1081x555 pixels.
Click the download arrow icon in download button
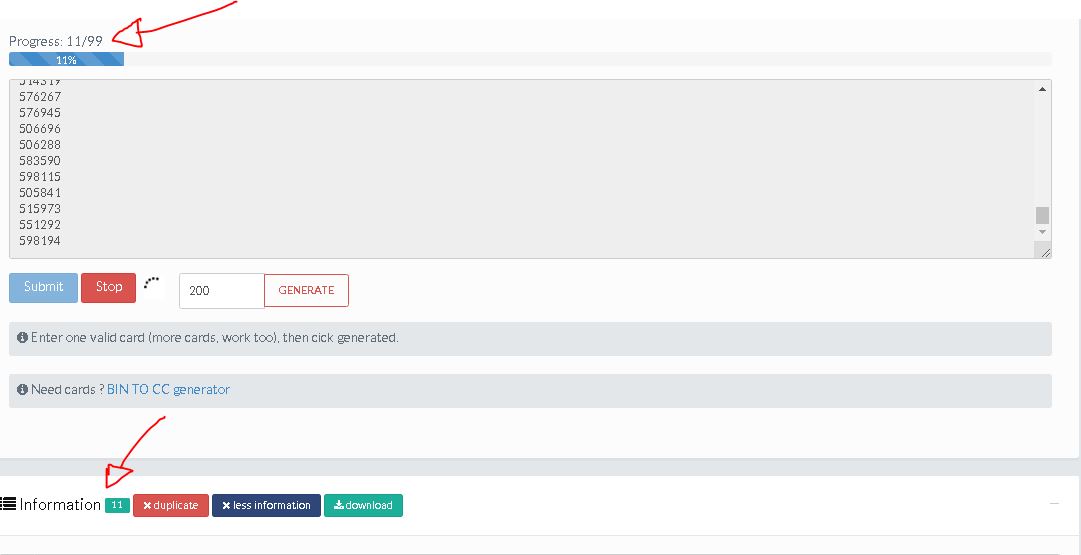(x=339, y=505)
